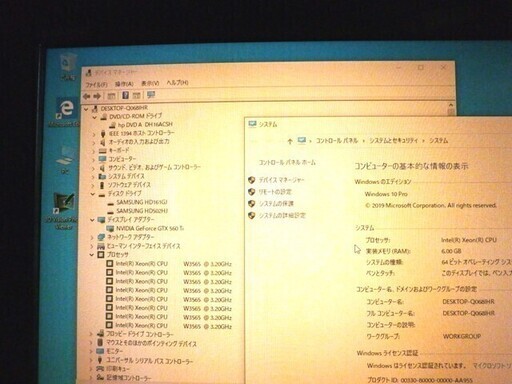Expand the ネットワーク アダプター node
This screenshot has width=512, height=384.
coord(92,237)
